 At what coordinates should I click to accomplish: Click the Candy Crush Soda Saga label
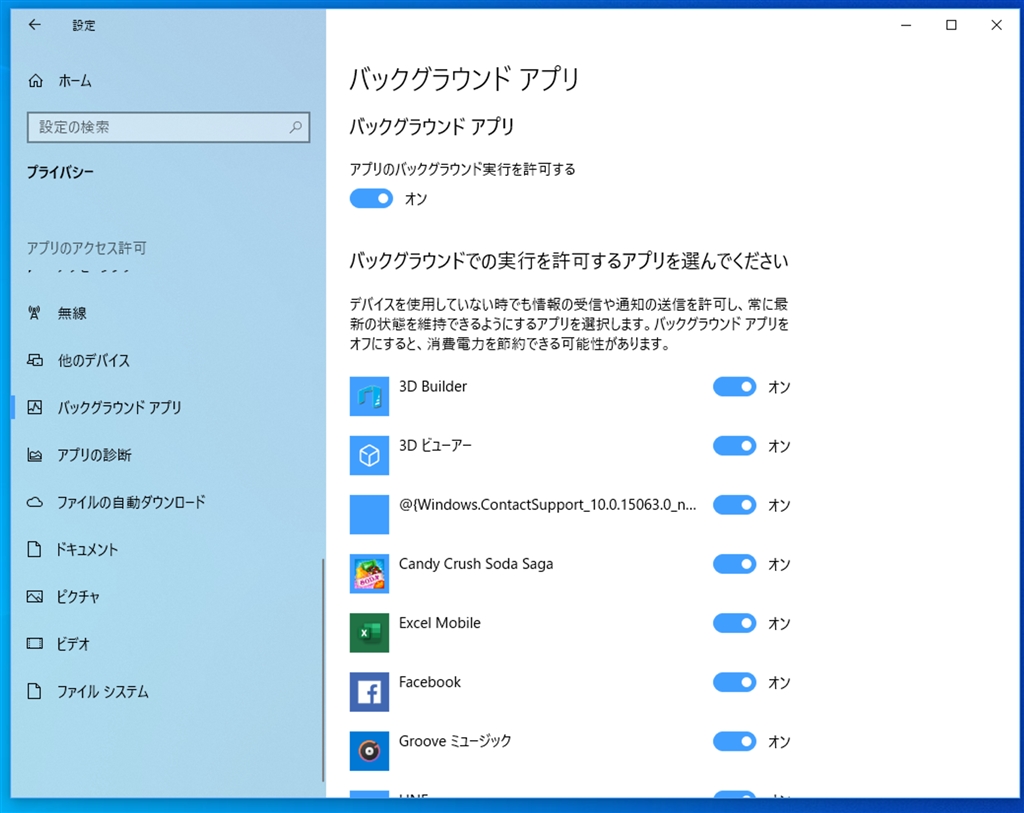coord(475,564)
